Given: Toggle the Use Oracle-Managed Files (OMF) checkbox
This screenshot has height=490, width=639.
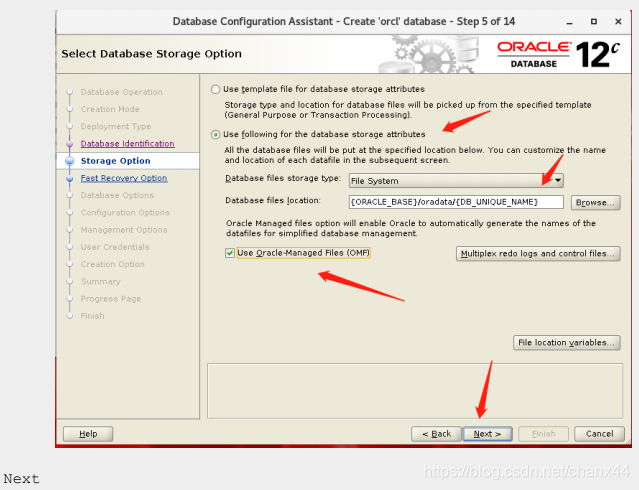Looking at the screenshot, I should pyautogui.click(x=230, y=253).
